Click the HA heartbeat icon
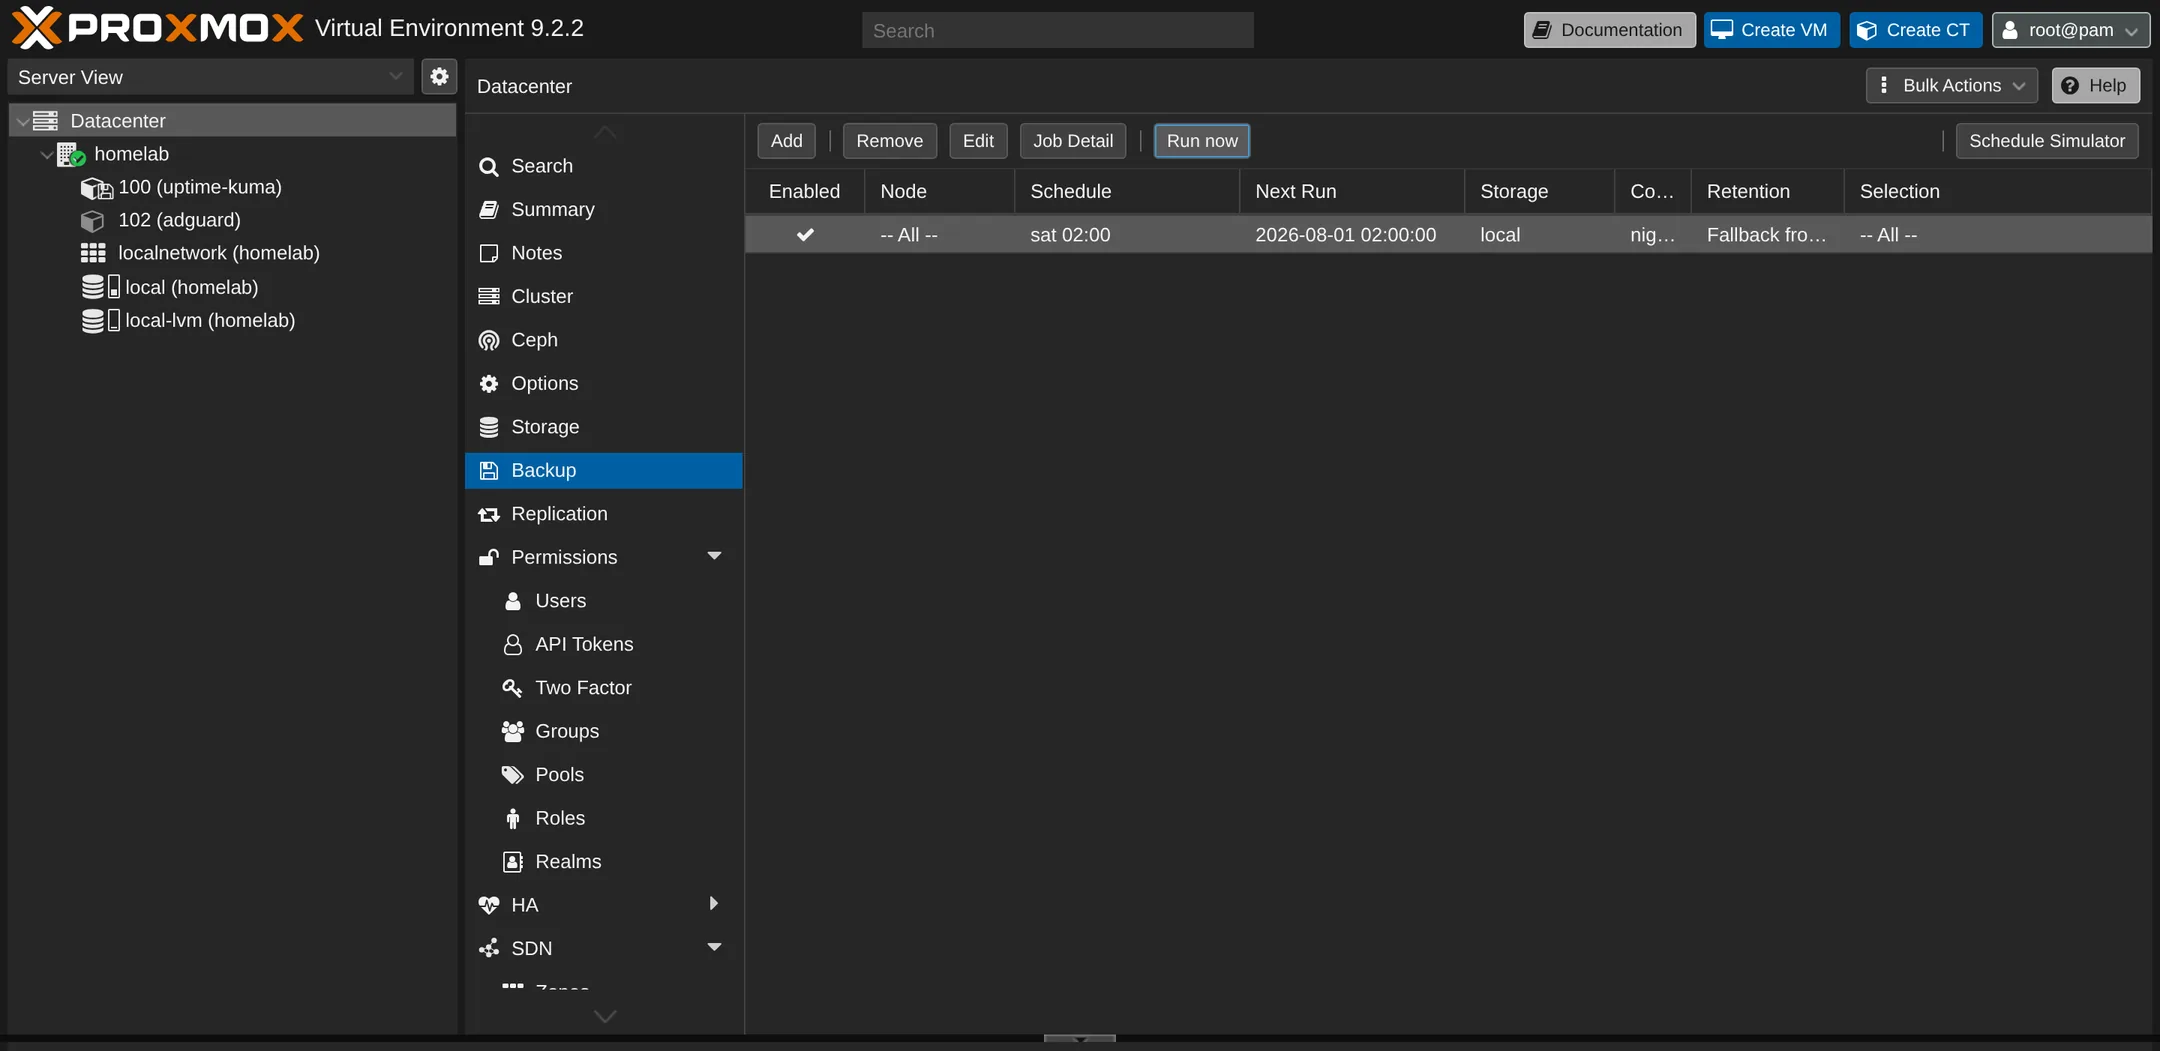Image resolution: width=2160 pixels, height=1051 pixels. 489,906
